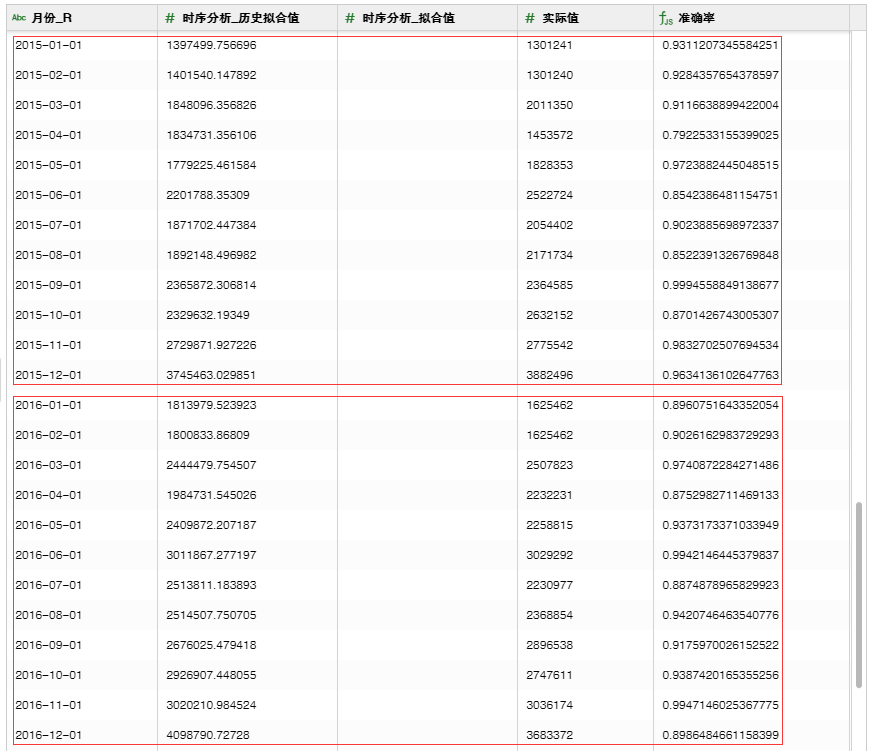Click the # icon beside 时序分析_历史拟合值

tap(170, 18)
